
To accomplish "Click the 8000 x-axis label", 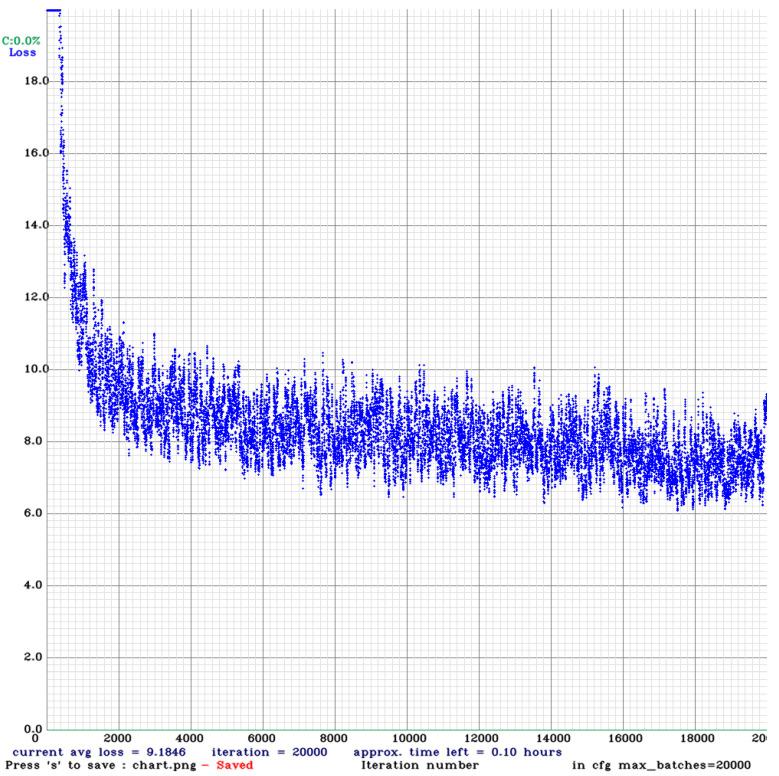I will (x=334, y=738).
